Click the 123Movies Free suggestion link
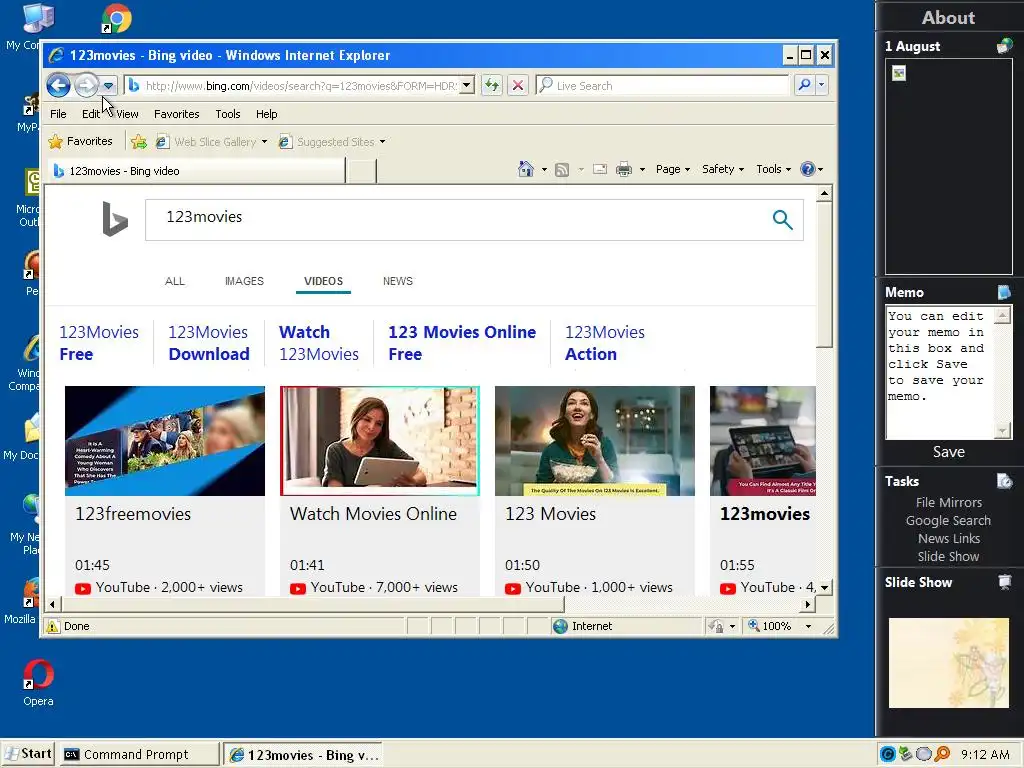1024x768 pixels. pyautogui.click(x=99, y=344)
